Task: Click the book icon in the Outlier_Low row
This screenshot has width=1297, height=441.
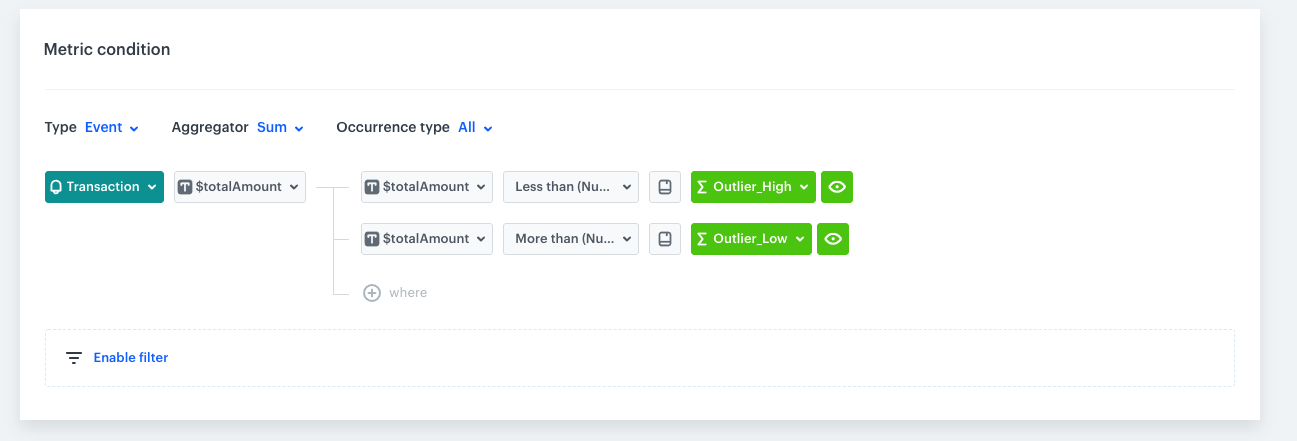Action: [x=665, y=239]
